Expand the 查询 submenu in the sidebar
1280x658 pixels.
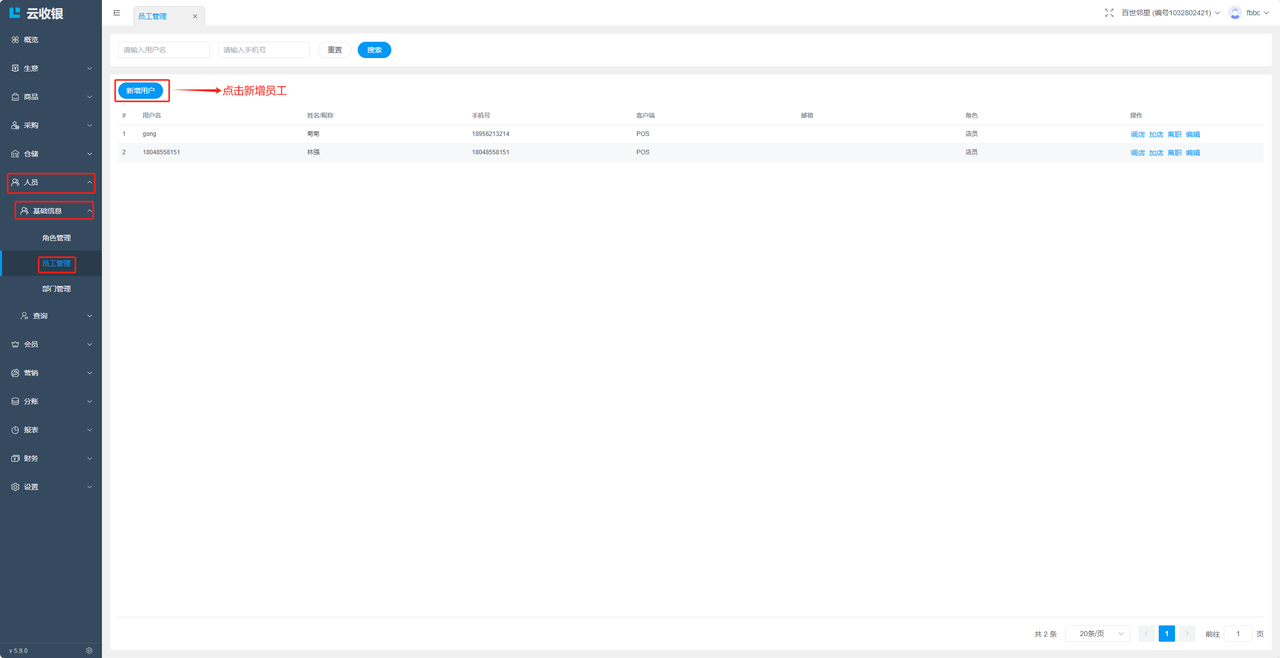tap(56, 316)
